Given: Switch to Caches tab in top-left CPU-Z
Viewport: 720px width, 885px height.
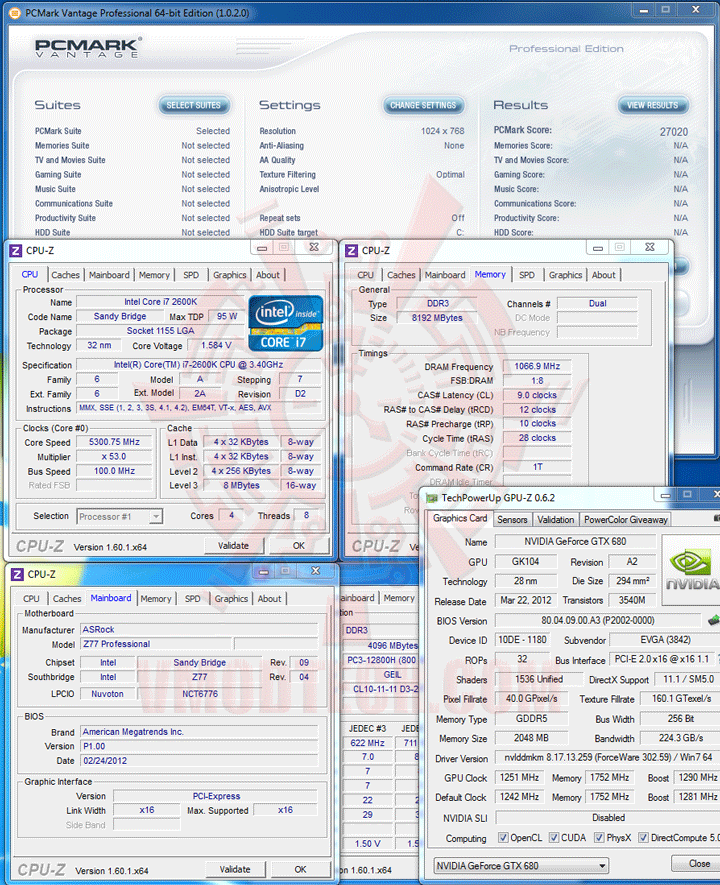Looking at the screenshot, I should [x=65, y=275].
